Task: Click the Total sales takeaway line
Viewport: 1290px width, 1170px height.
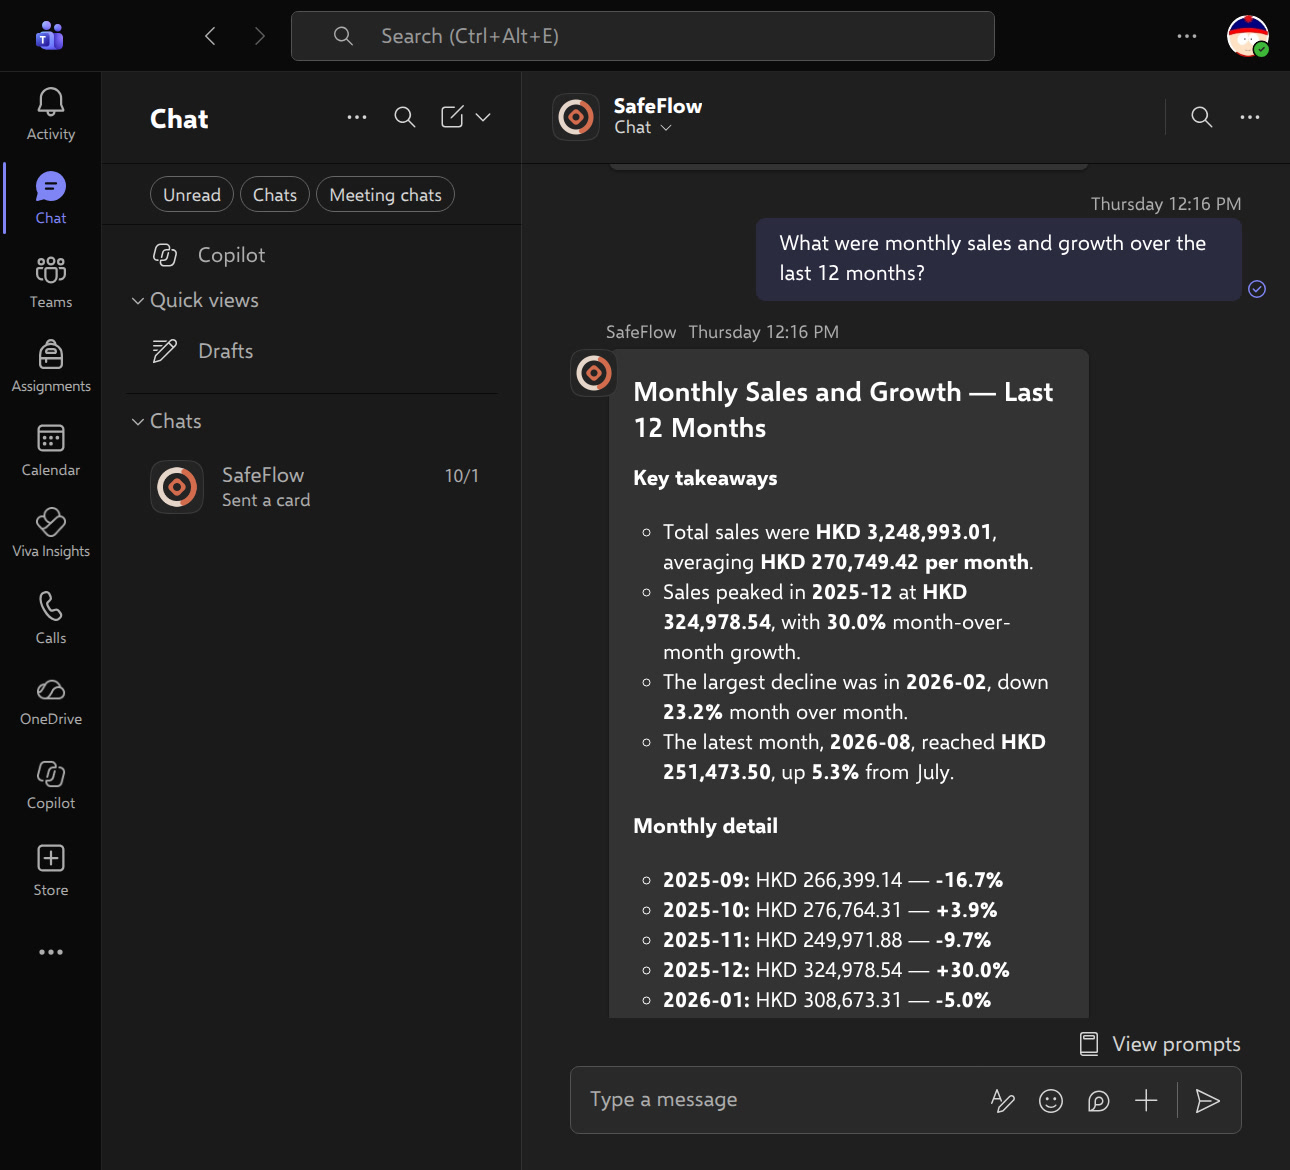Action: 848,547
